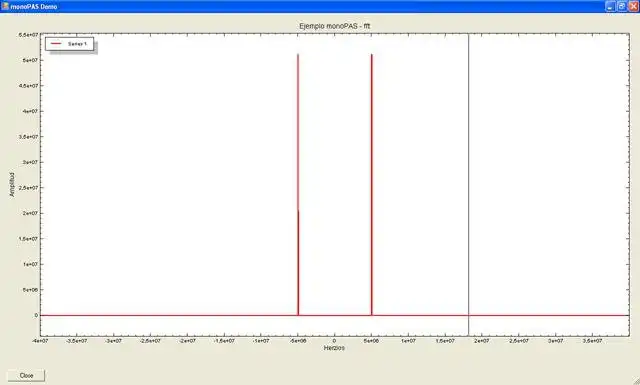This screenshot has width=640, height=385.
Task: Click the red spike at -5e+06 Hz
Action: pyautogui.click(x=298, y=185)
